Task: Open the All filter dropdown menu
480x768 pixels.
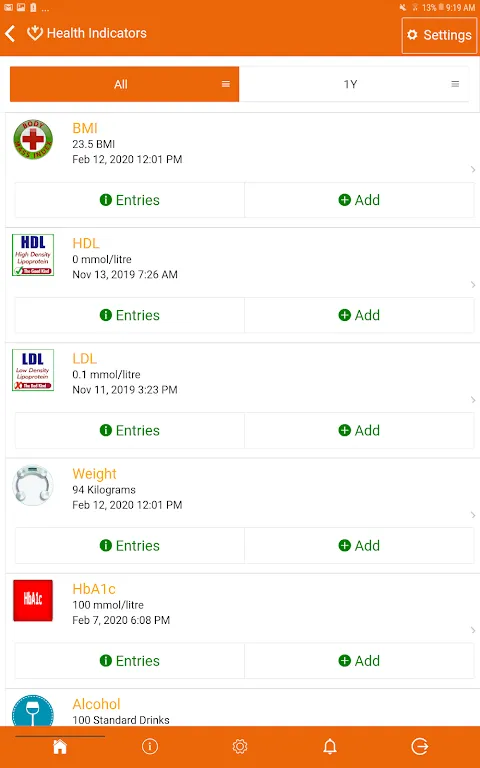Action: pos(124,84)
